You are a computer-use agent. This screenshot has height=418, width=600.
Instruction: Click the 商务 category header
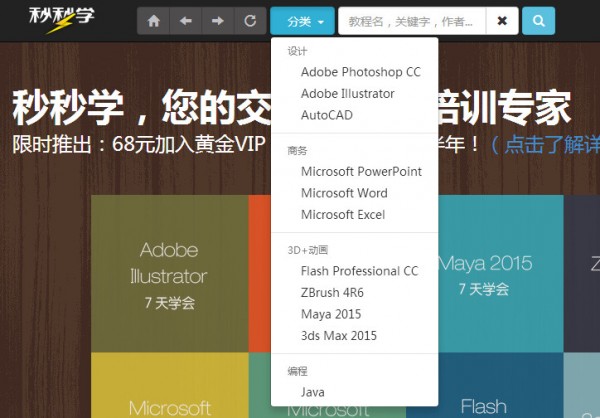point(297,151)
